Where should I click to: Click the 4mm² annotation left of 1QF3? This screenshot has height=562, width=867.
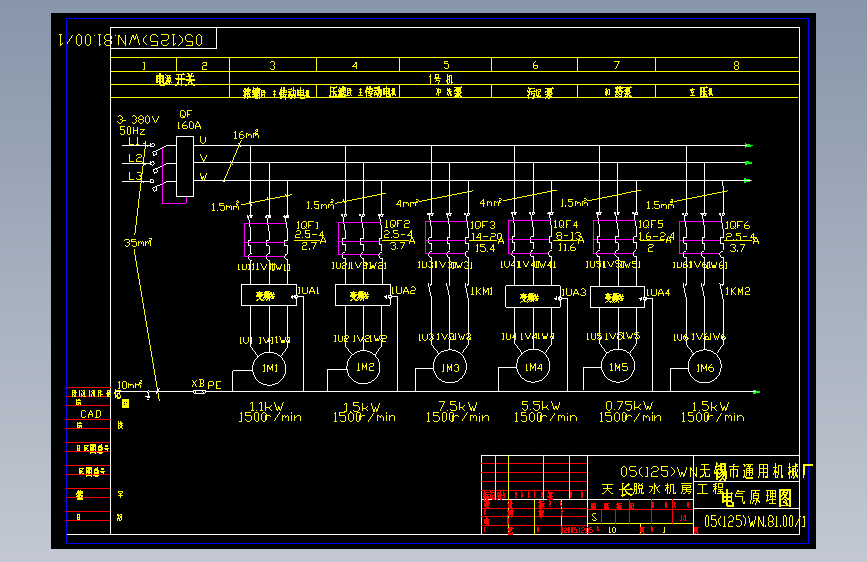[x=406, y=204]
